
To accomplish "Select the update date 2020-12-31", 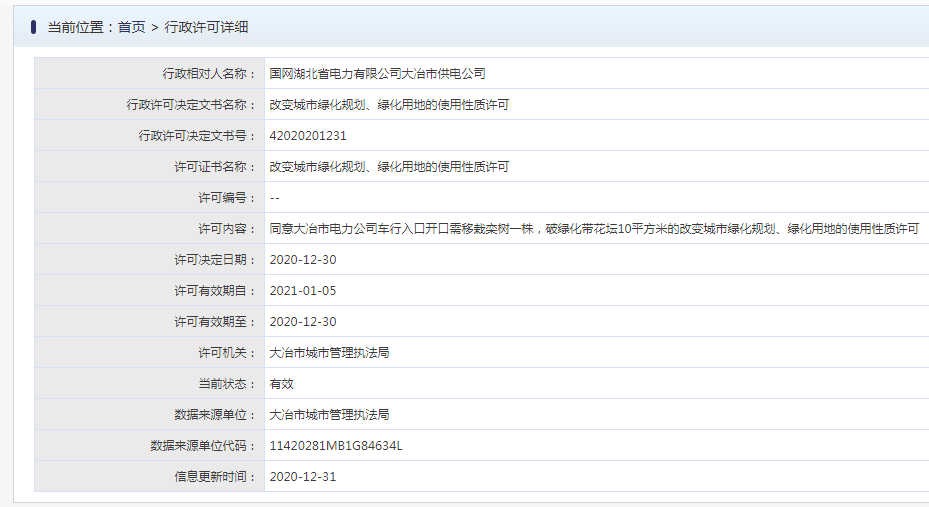I will pyautogui.click(x=303, y=477).
